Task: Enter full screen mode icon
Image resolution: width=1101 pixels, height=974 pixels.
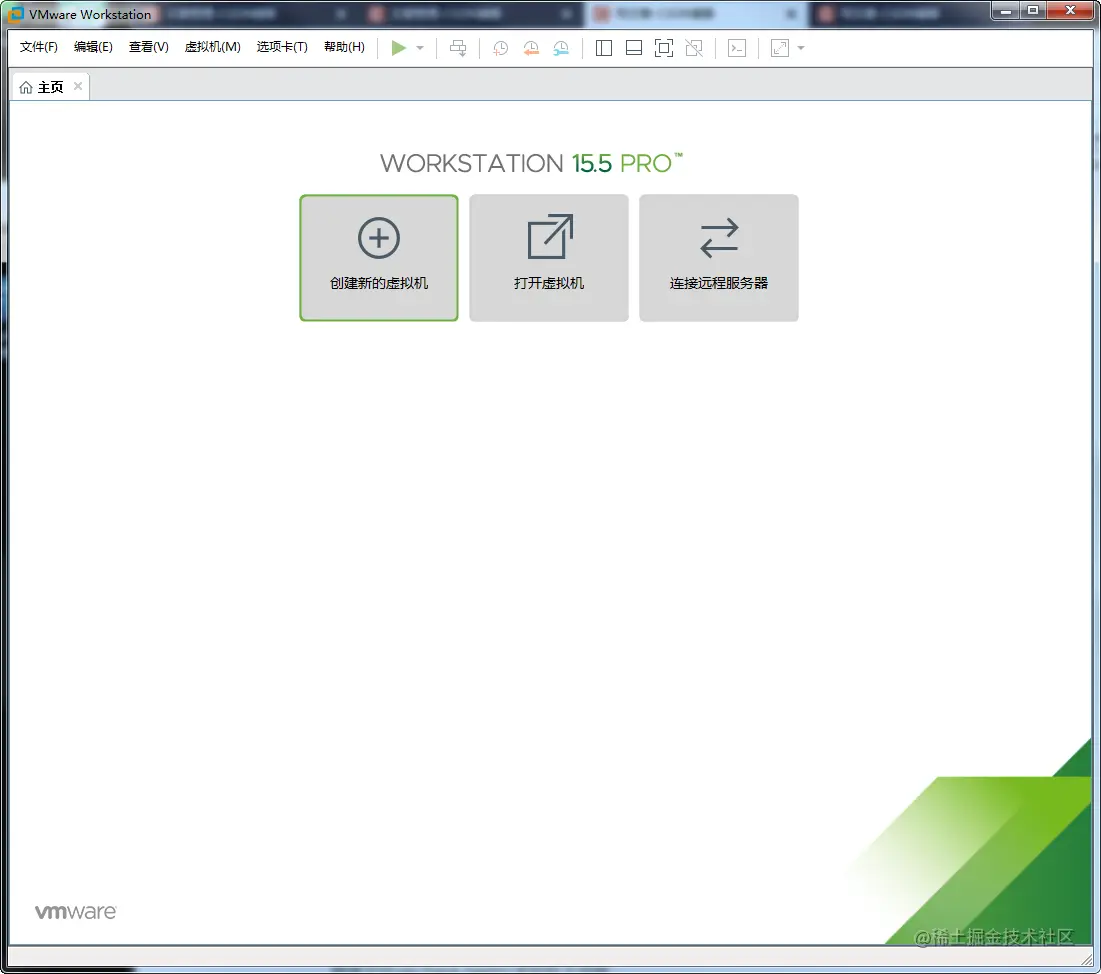Action: (664, 48)
